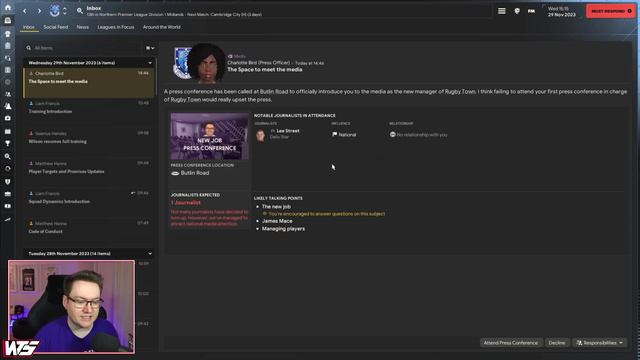Click the 'The new job' talking point
Image resolution: width=640 pixels, height=360 pixels.
point(276,207)
